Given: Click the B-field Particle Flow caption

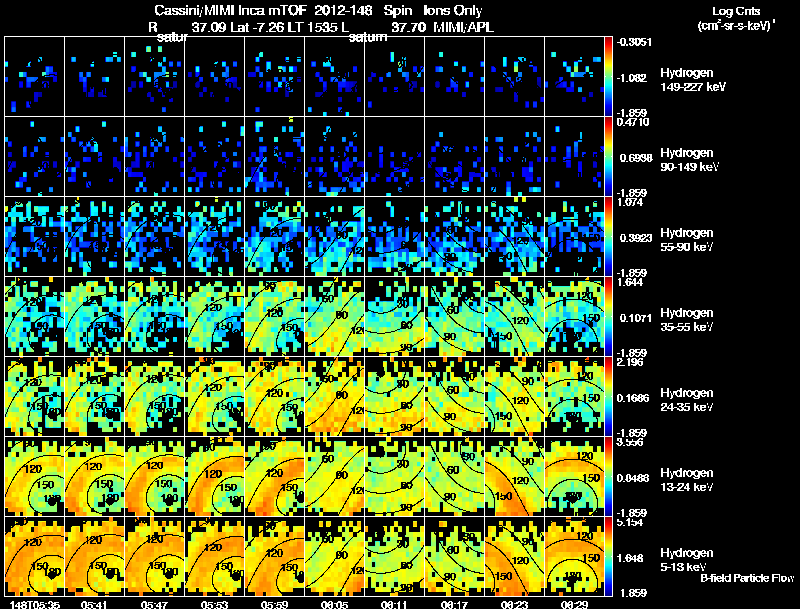Looking at the screenshot, I should point(747,578).
